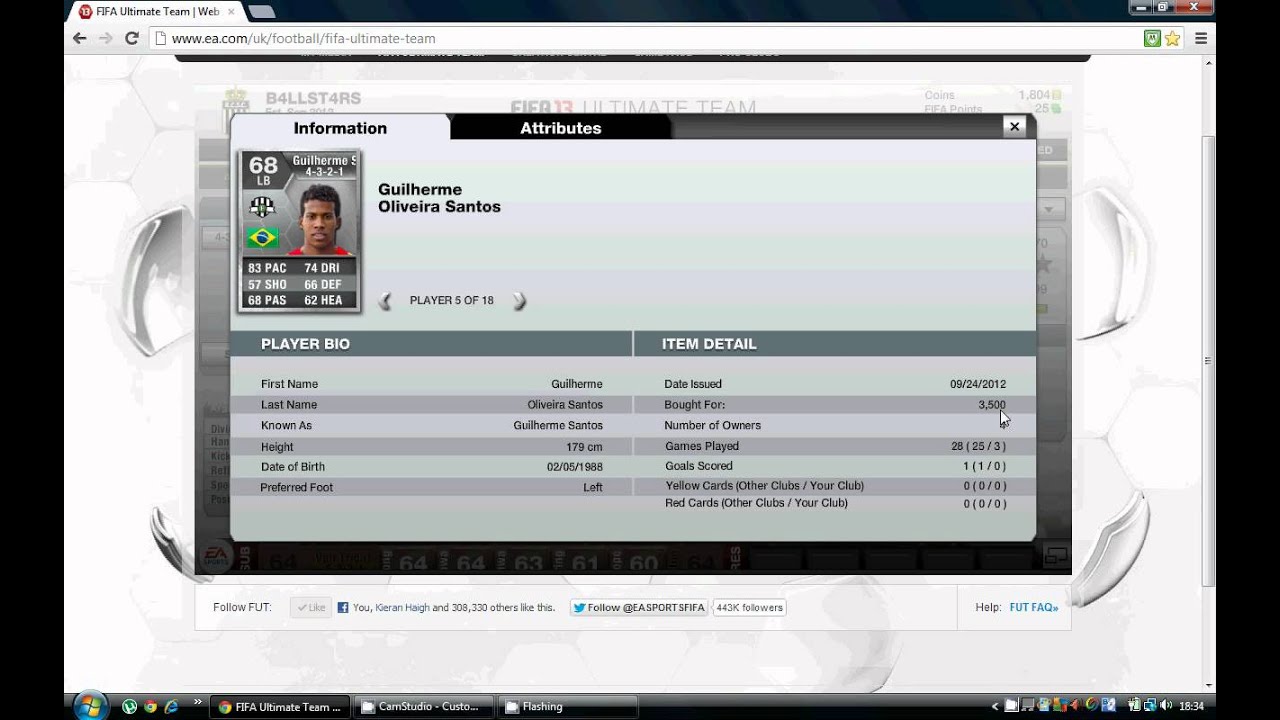The height and width of the screenshot is (720, 1280).
Task: Click the browser Back arrow
Action: coord(80,38)
